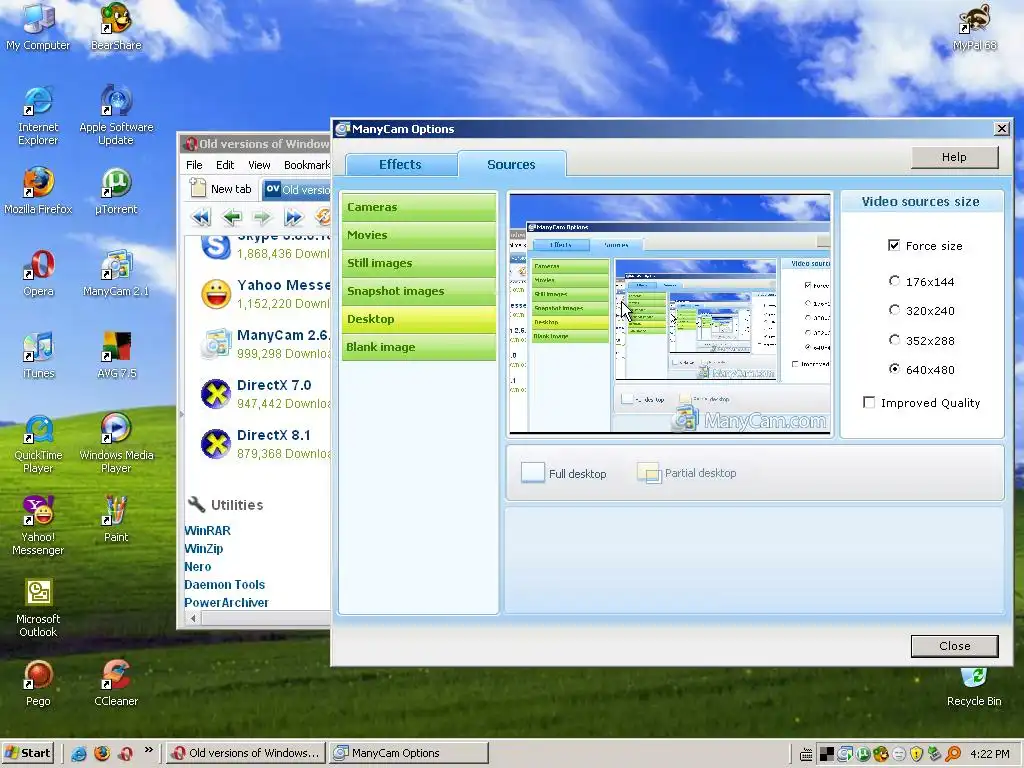Open QuickTime Player desktop icon
Image resolution: width=1024 pixels, height=768 pixels.
click(x=38, y=444)
